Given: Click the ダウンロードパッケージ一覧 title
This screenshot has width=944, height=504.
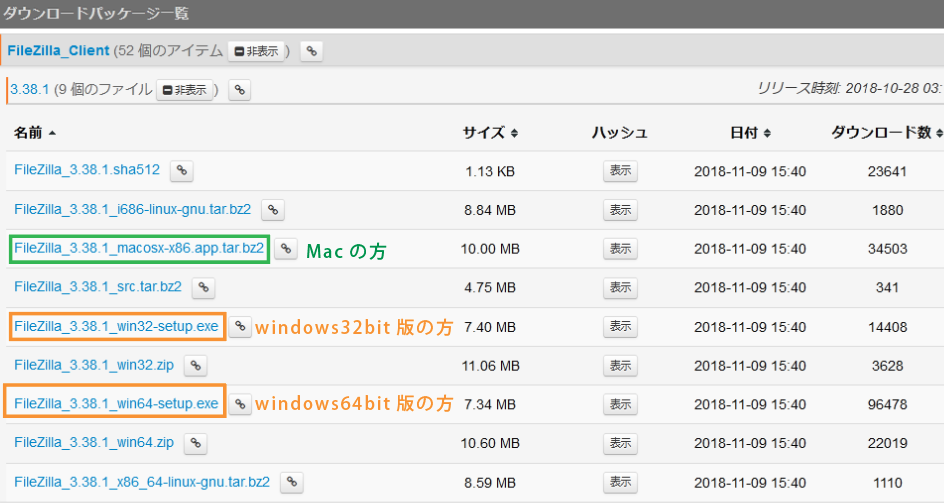Looking at the screenshot, I should (96, 13).
